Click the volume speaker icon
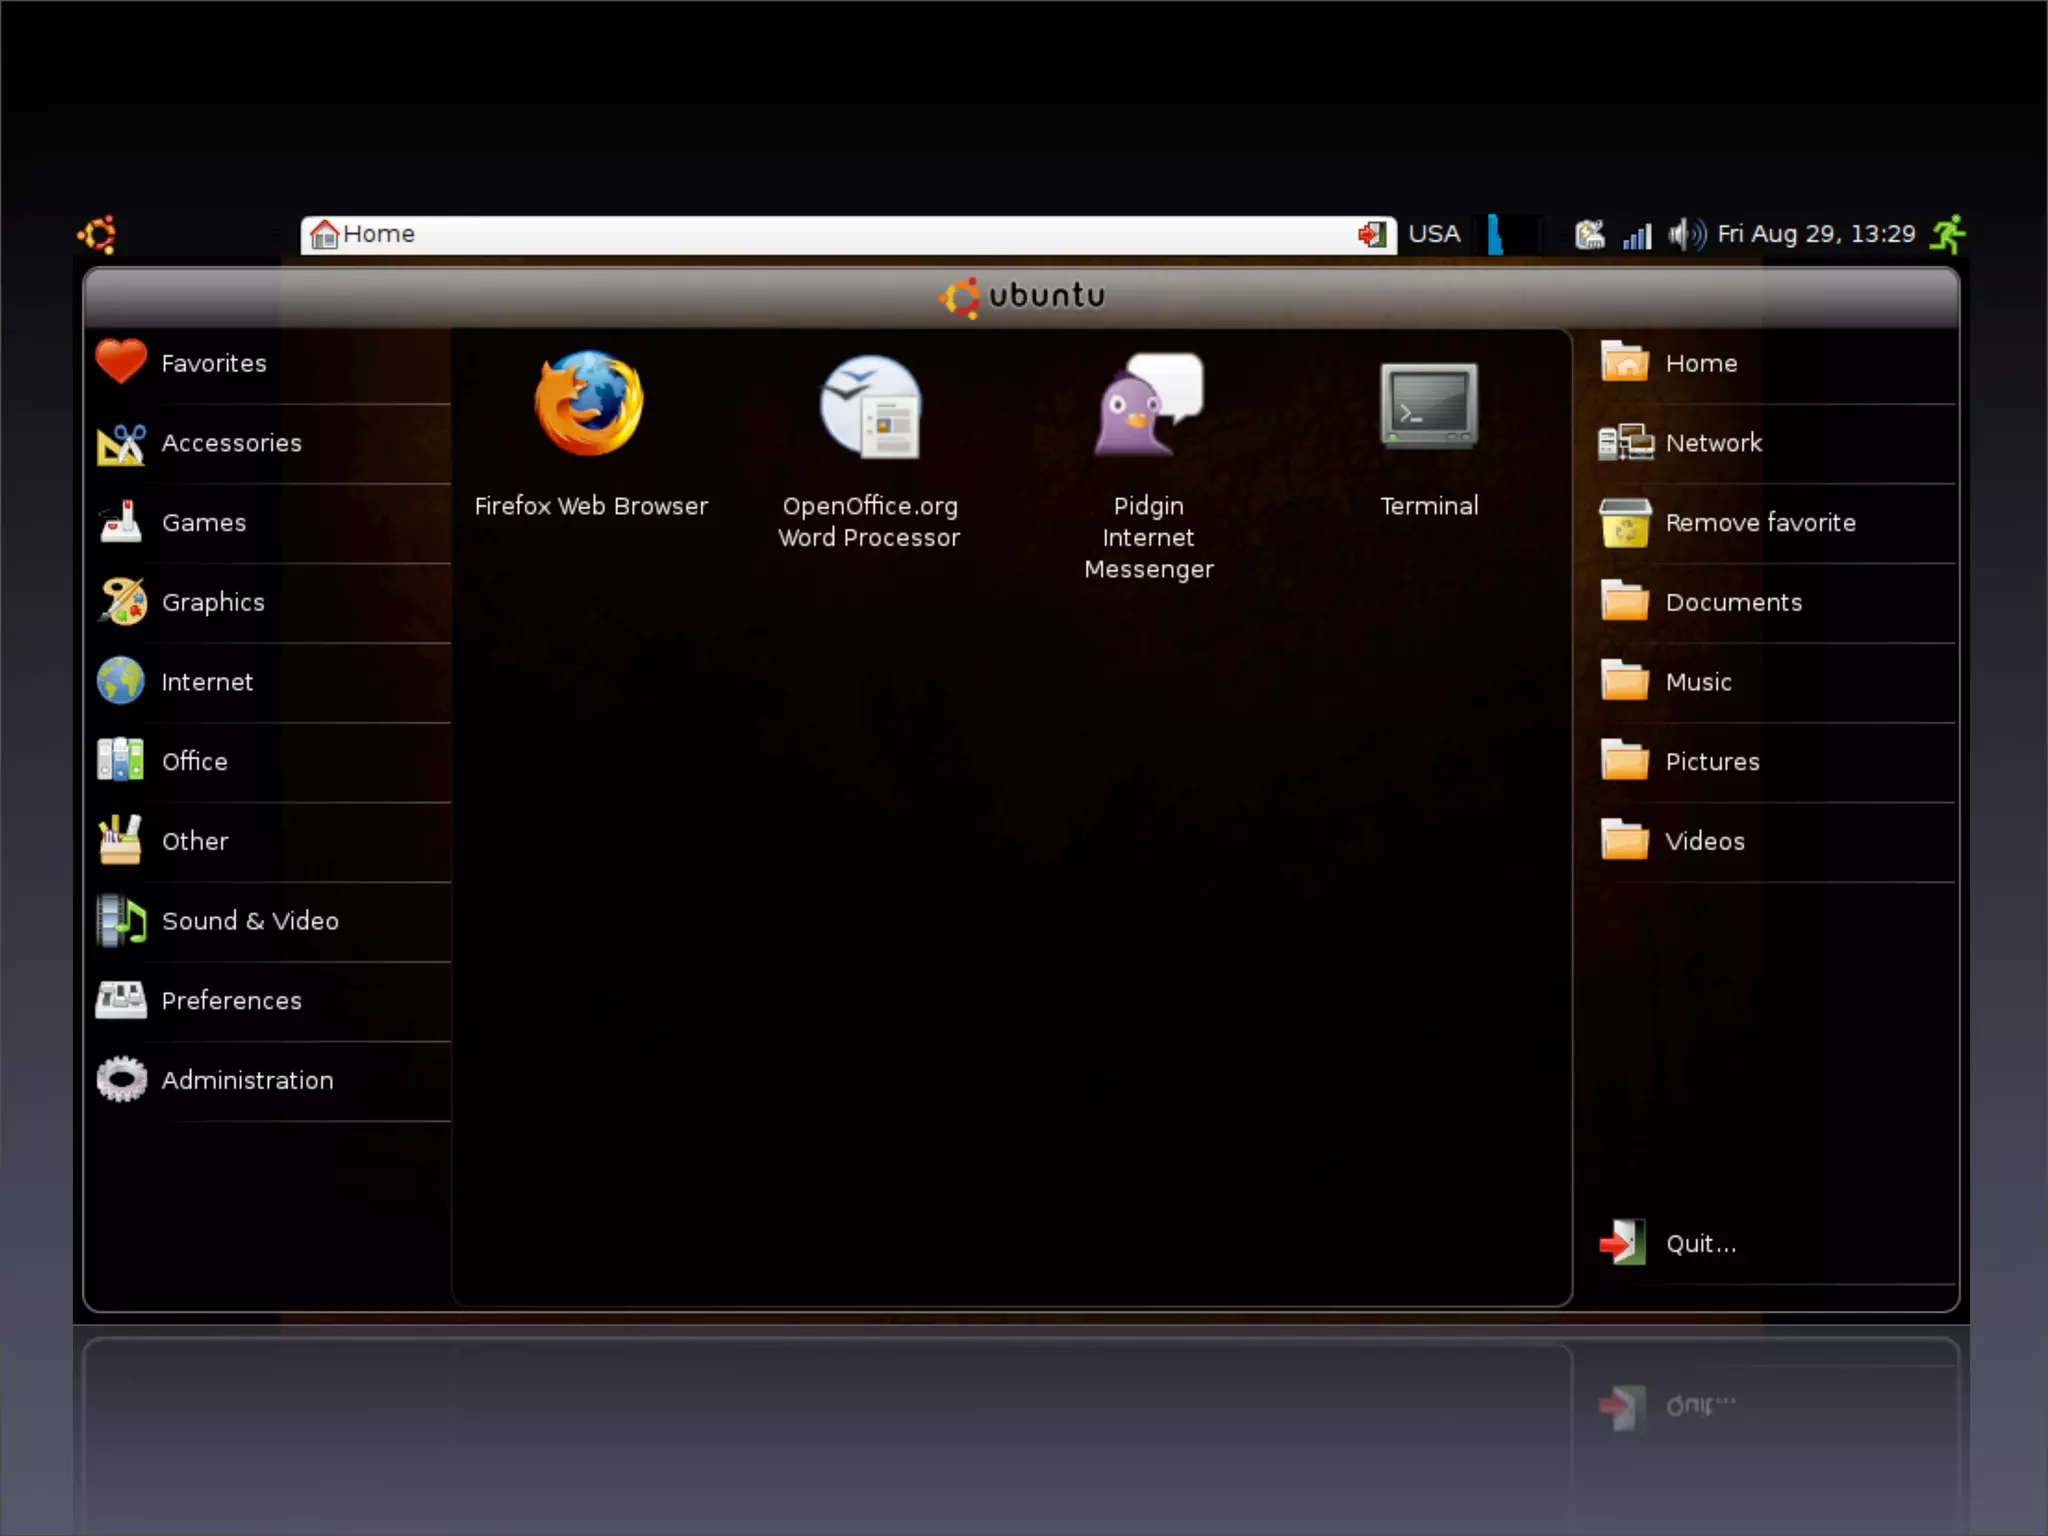This screenshot has width=2048, height=1536. (1685, 234)
